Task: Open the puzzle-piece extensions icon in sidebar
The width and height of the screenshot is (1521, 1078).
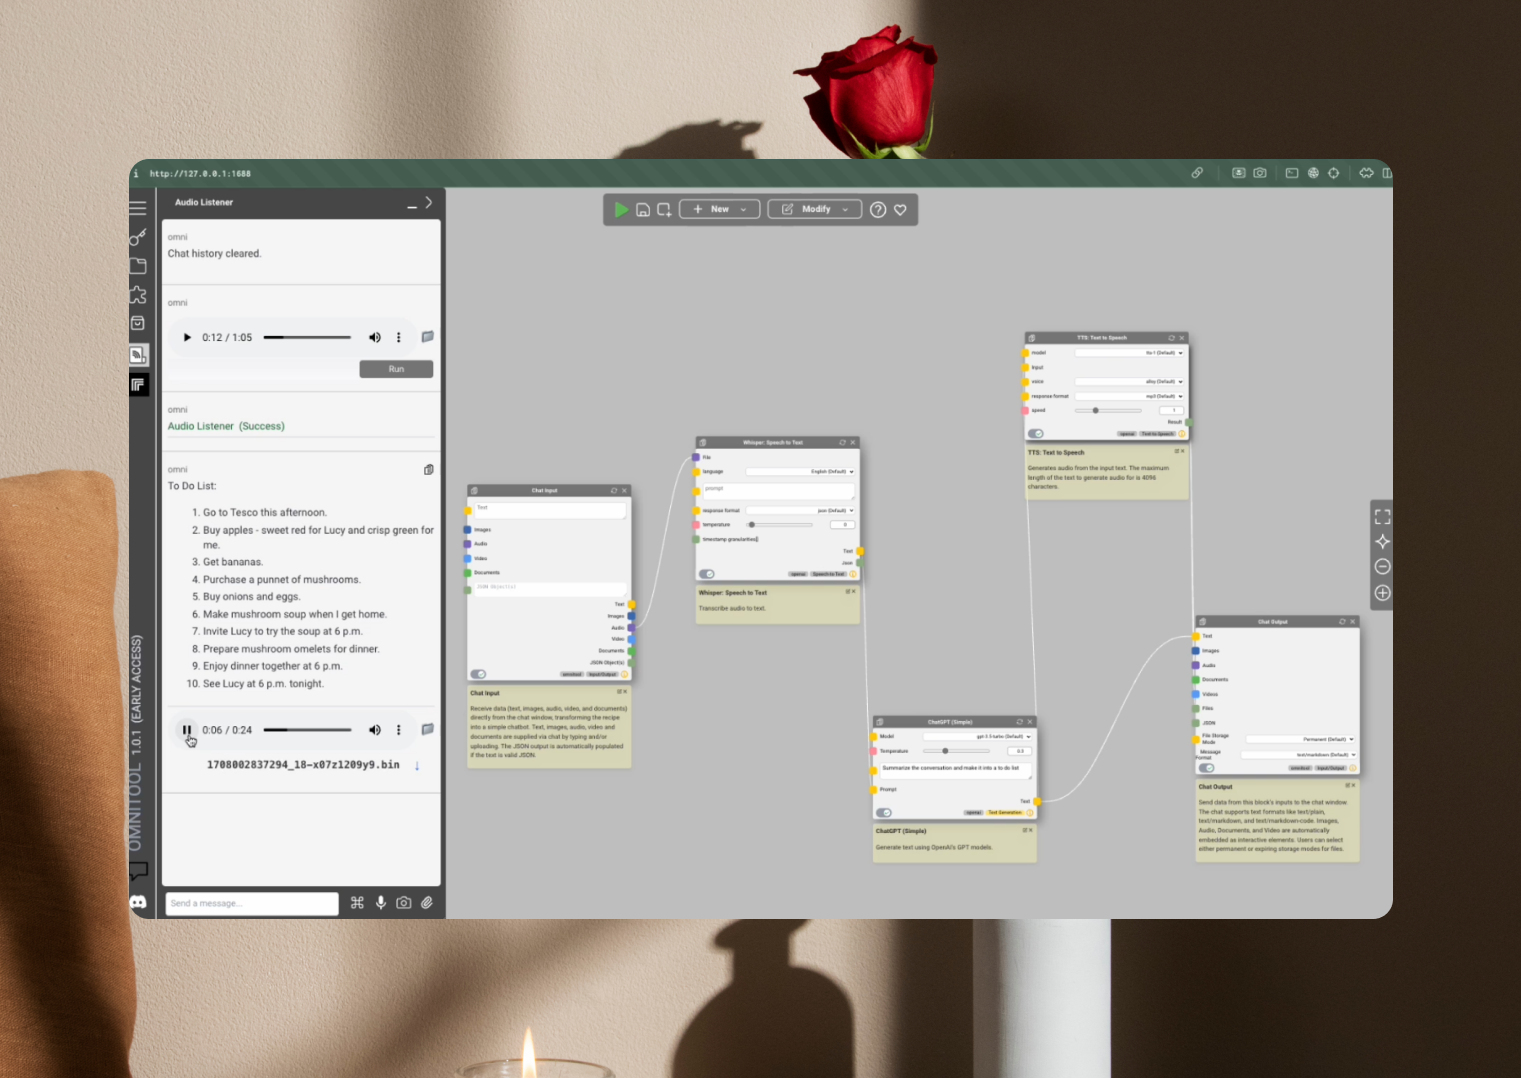Action: pos(138,295)
